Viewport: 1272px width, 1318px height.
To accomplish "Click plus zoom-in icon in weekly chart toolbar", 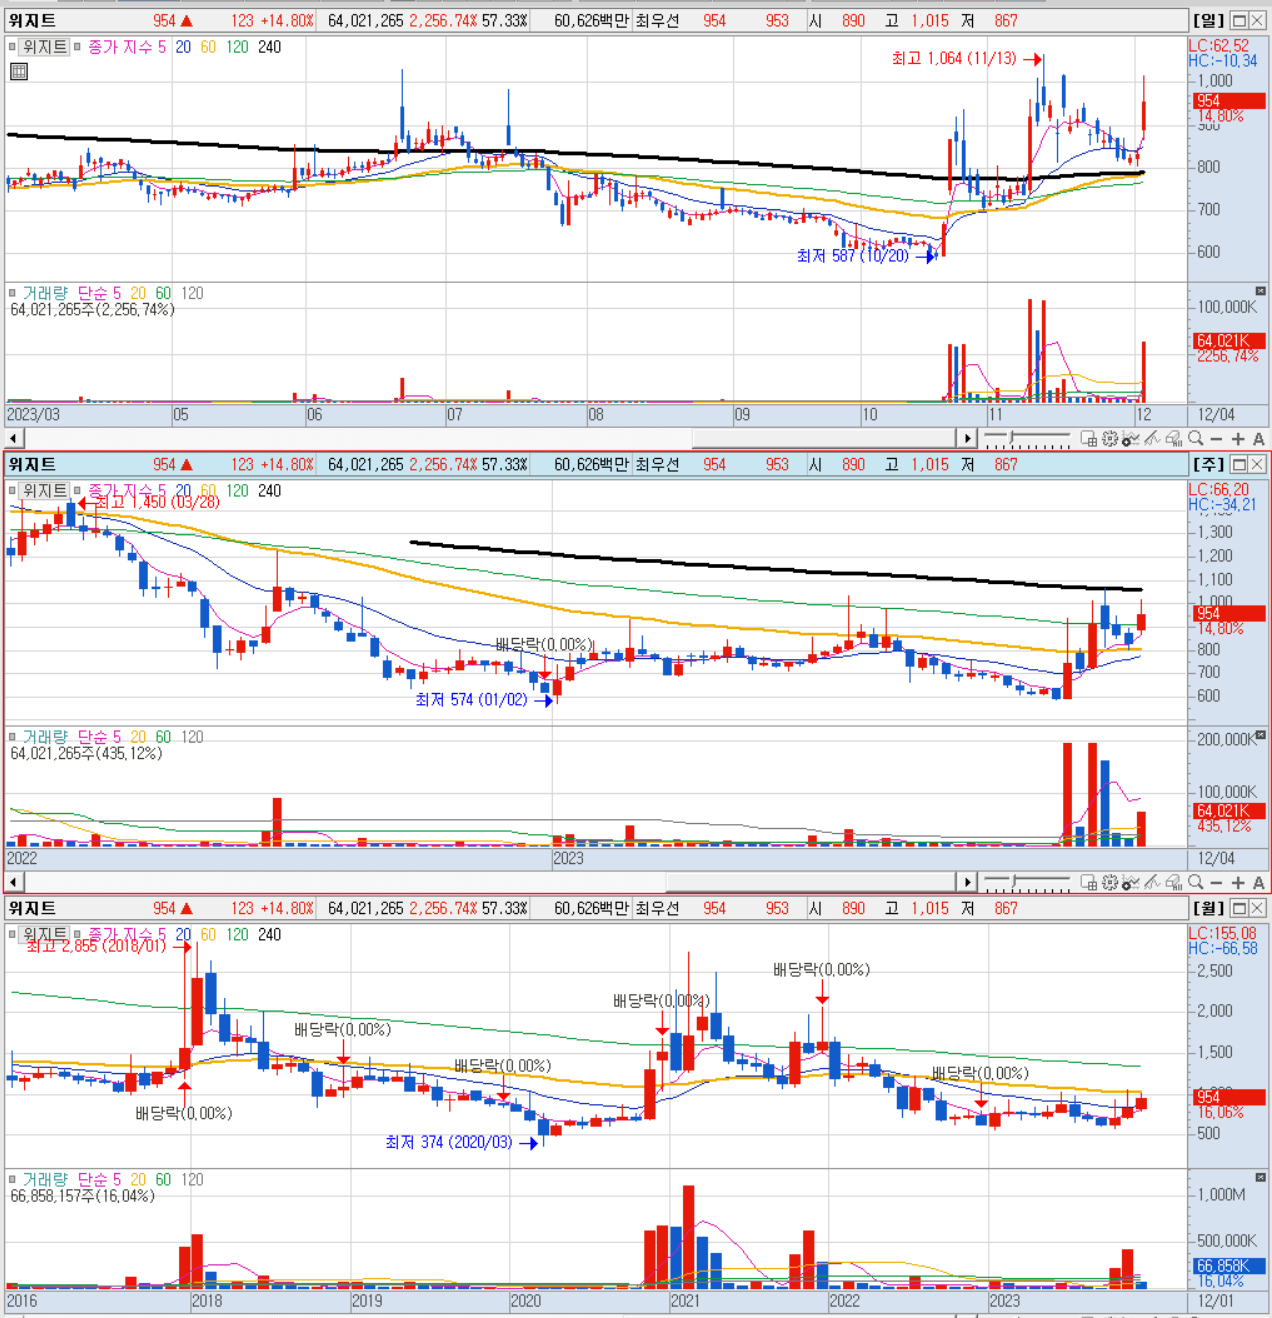I will (1238, 883).
